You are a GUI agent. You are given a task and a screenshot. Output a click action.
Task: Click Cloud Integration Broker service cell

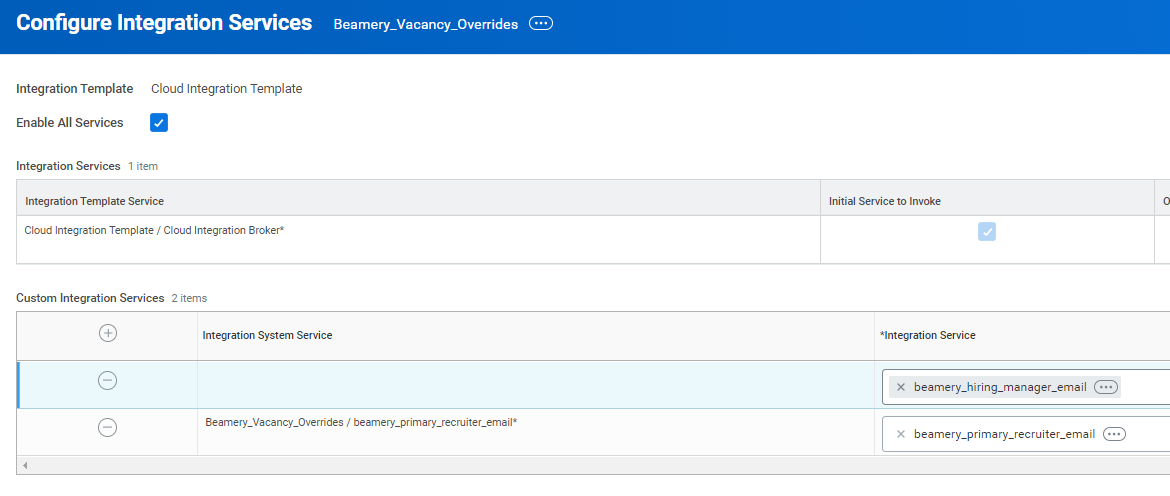(419, 239)
